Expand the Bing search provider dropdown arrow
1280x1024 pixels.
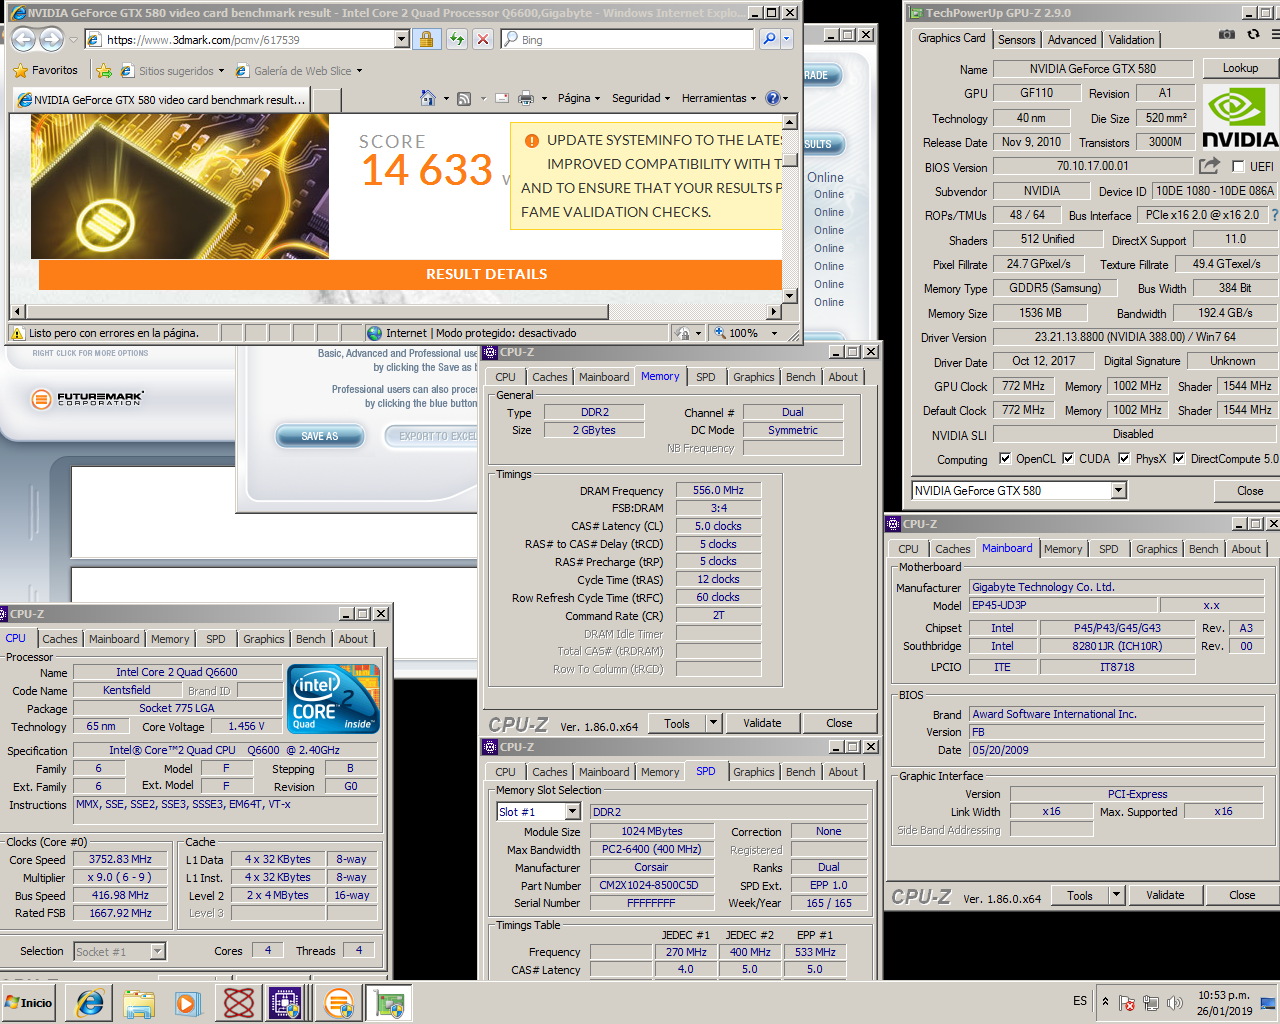(786, 39)
